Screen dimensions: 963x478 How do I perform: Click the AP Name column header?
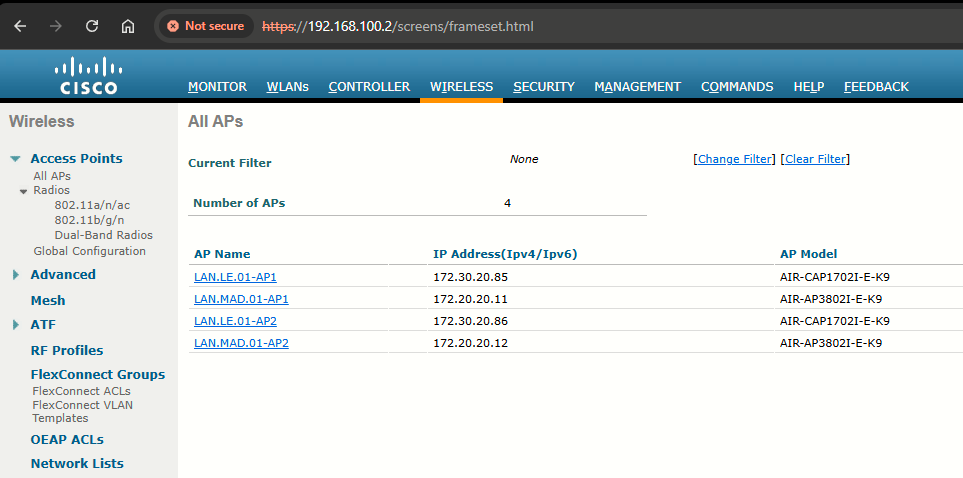(x=222, y=254)
